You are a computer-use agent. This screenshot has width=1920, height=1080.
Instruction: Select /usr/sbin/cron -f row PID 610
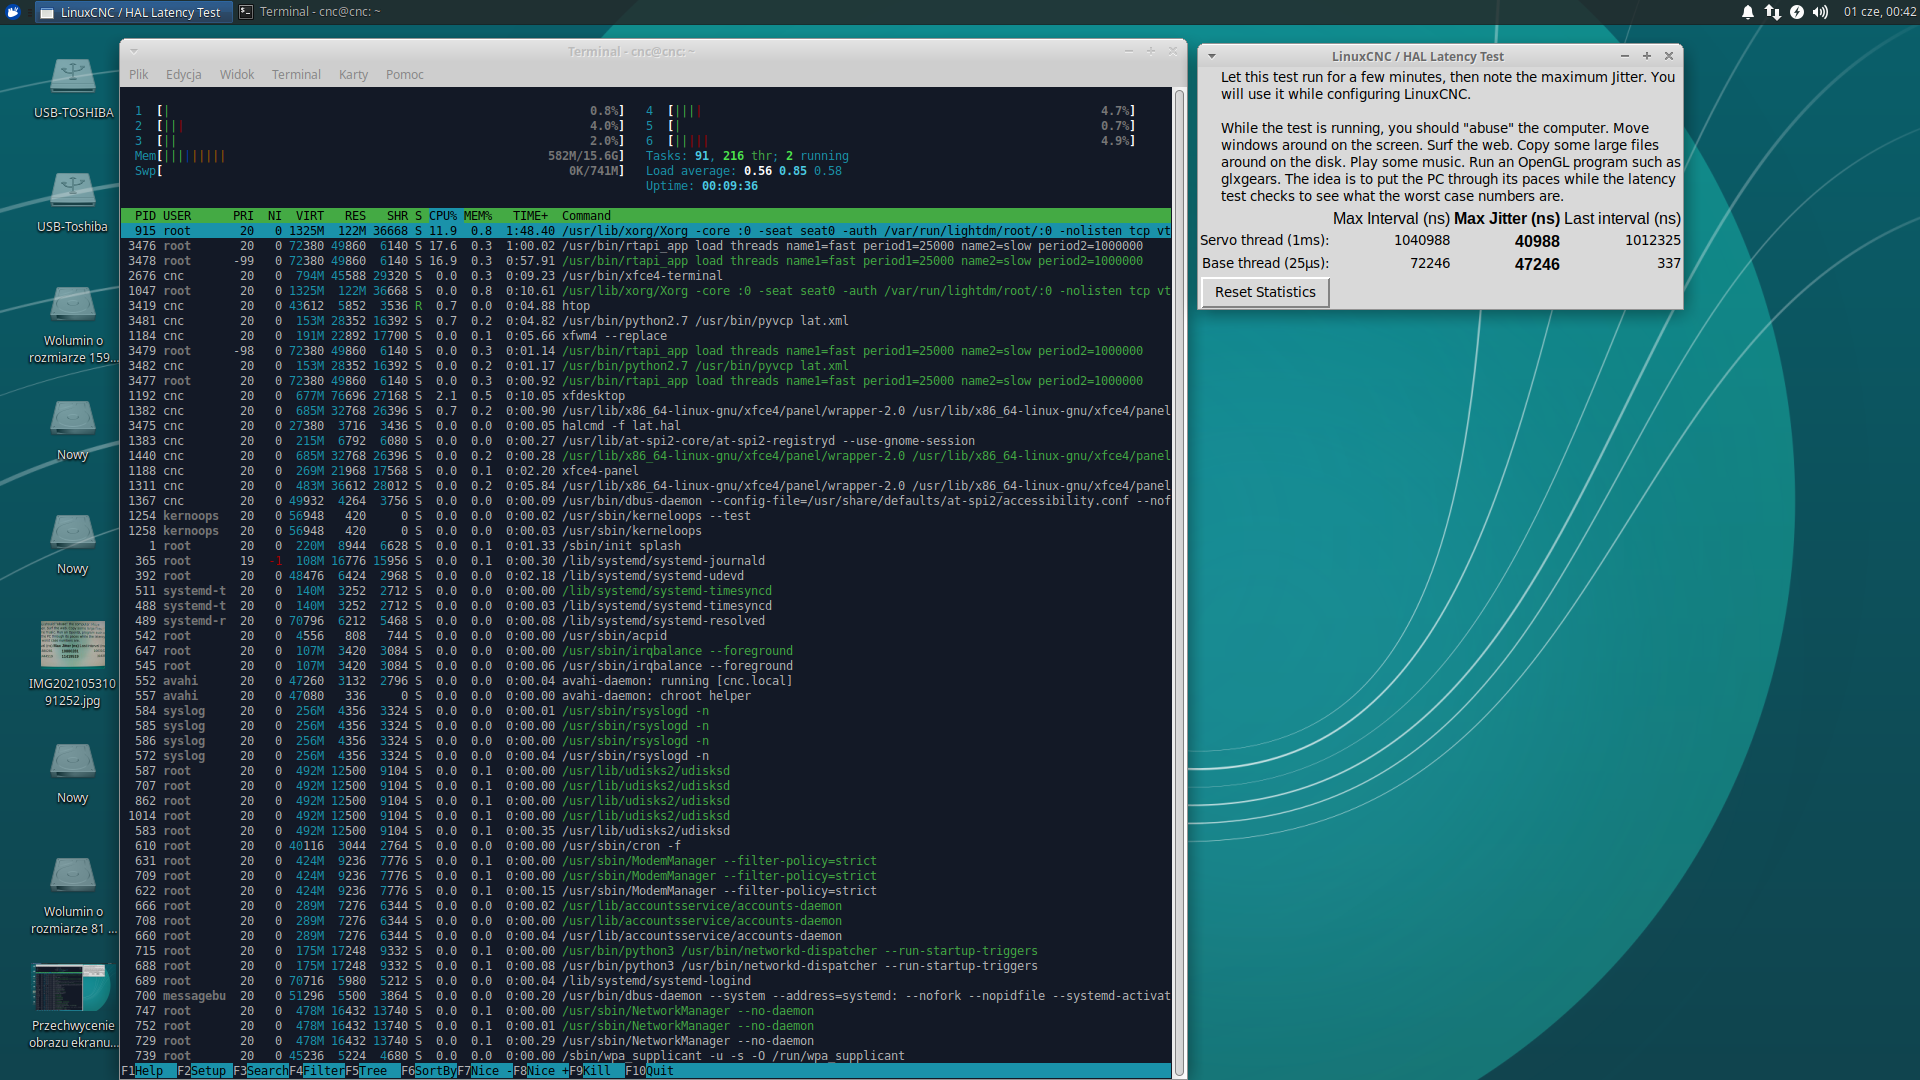pos(646,846)
